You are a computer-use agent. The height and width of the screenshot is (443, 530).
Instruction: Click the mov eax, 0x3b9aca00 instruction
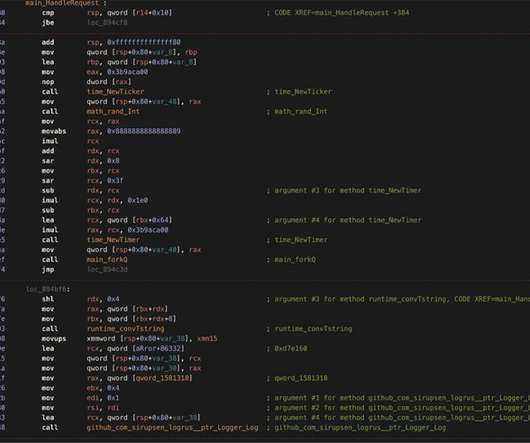click(95, 72)
